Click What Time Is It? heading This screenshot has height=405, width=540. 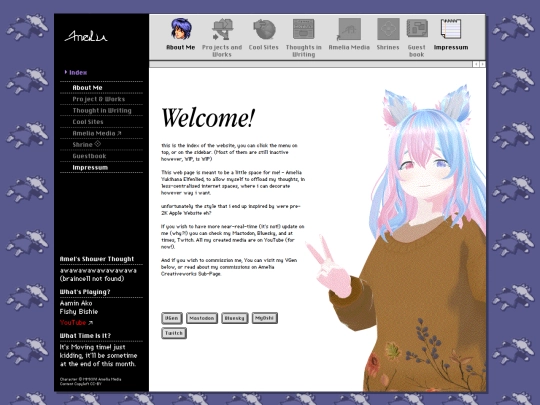(x=85, y=335)
